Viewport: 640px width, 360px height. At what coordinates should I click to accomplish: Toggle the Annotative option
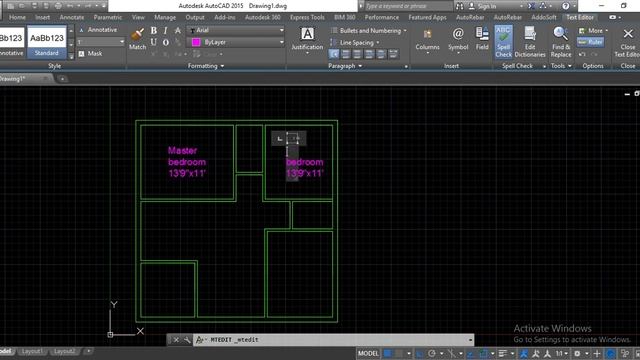(98, 30)
